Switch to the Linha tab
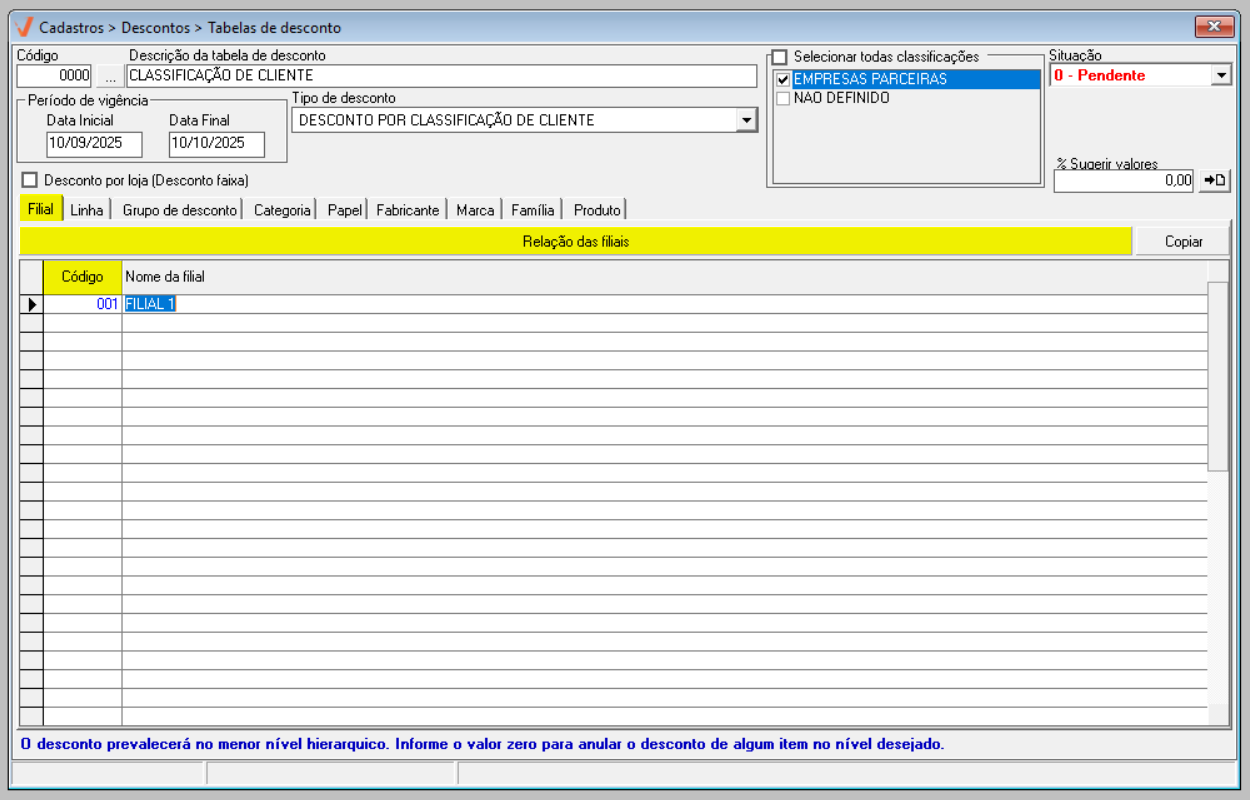Screen dimensions: 1250x800 (x=87, y=210)
